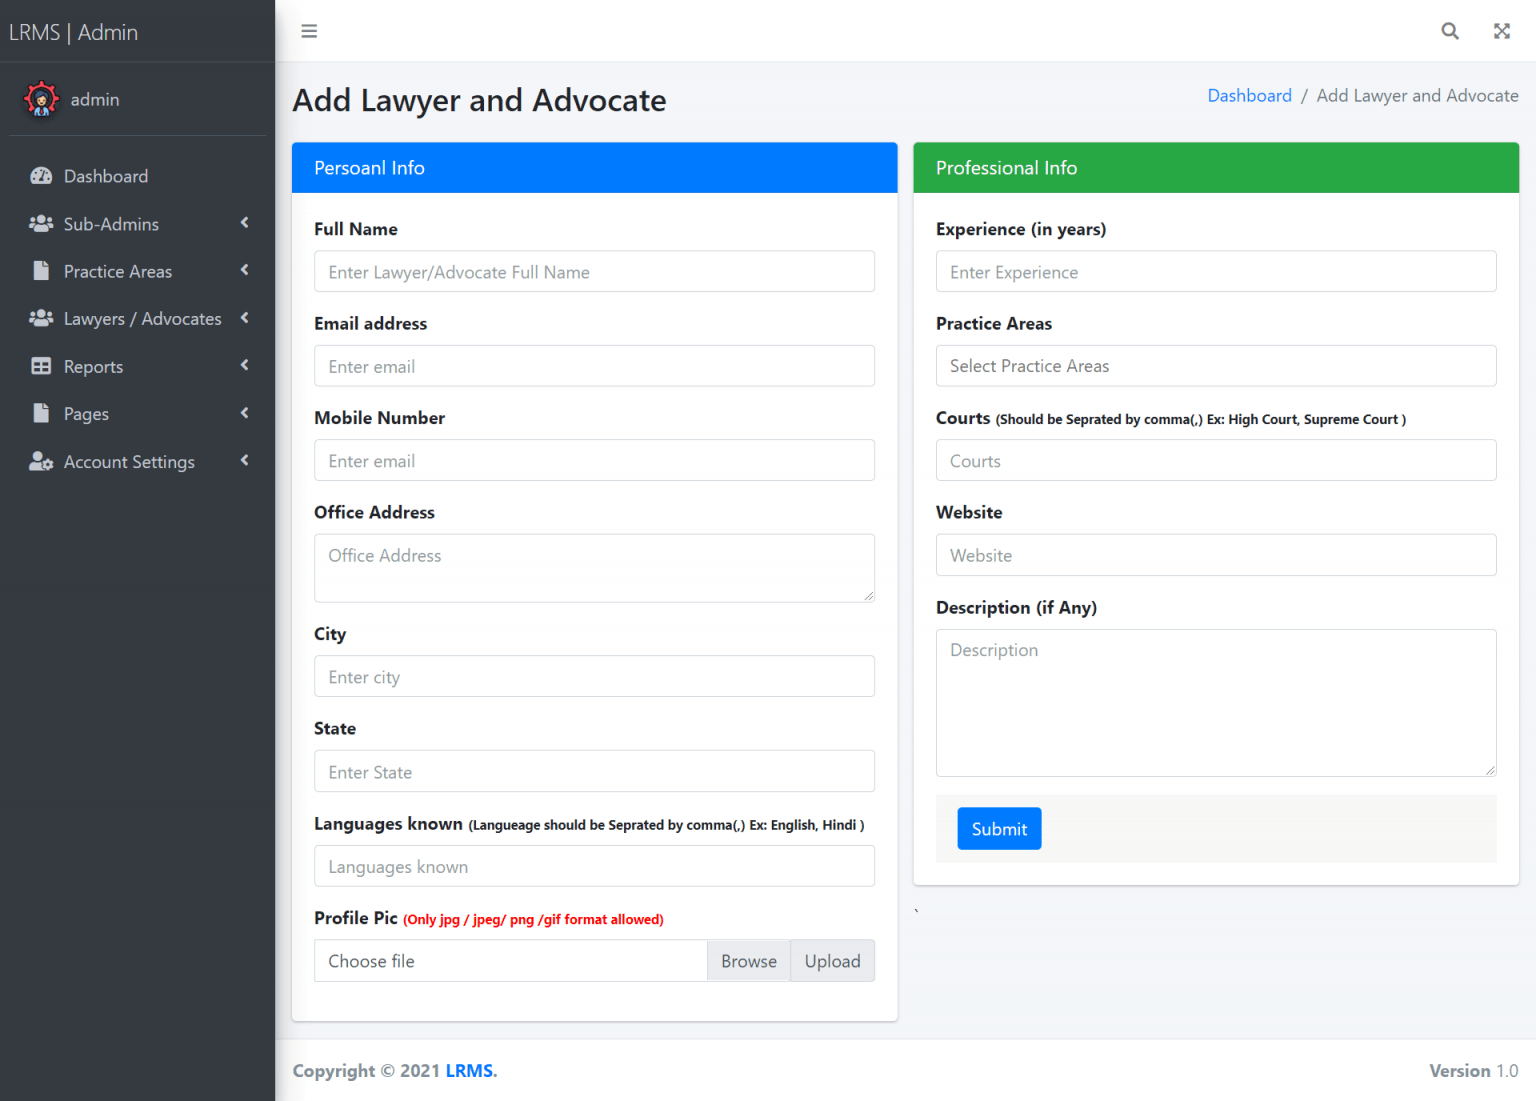Viewport: 1536px width, 1101px height.
Task: Click the hamburger menu icon
Action: coord(309,31)
